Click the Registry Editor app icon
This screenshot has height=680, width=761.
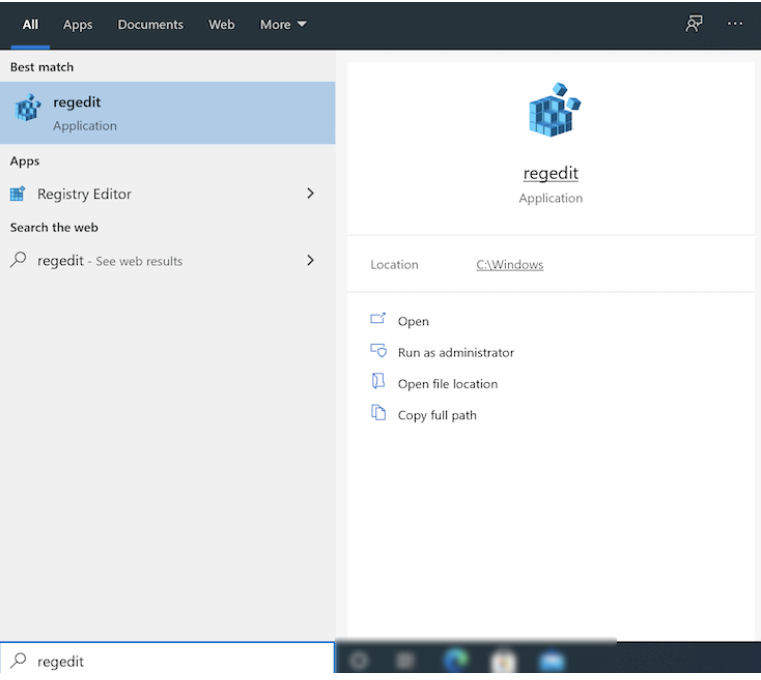coord(17,194)
